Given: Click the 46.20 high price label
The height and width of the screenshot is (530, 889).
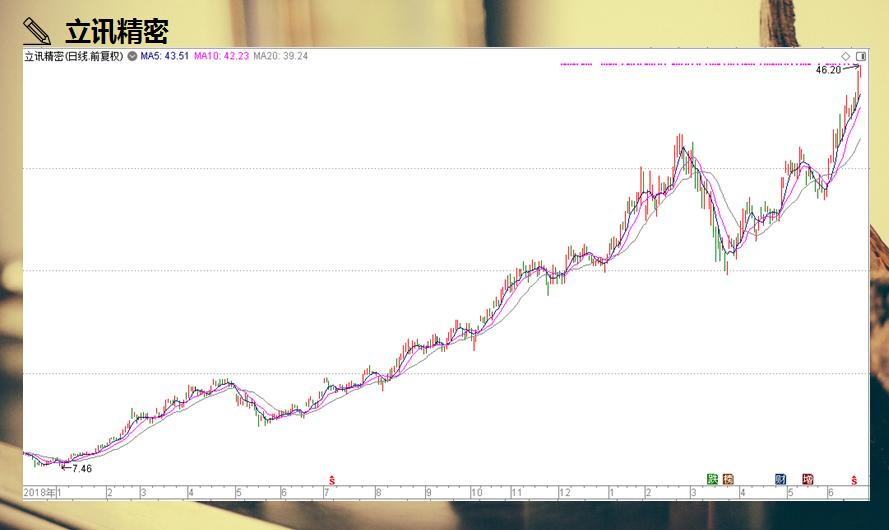Looking at the screenshot, I should [x=828, y=70].
